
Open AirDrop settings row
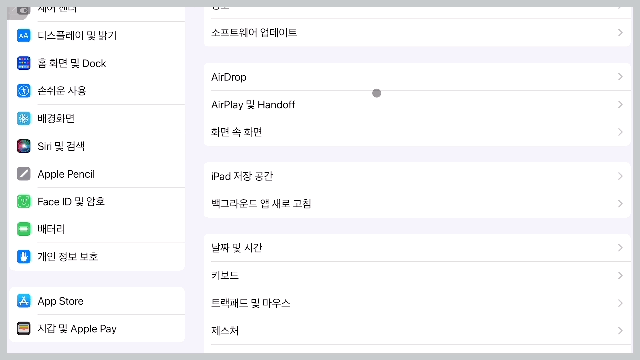[x=418, y=77]
